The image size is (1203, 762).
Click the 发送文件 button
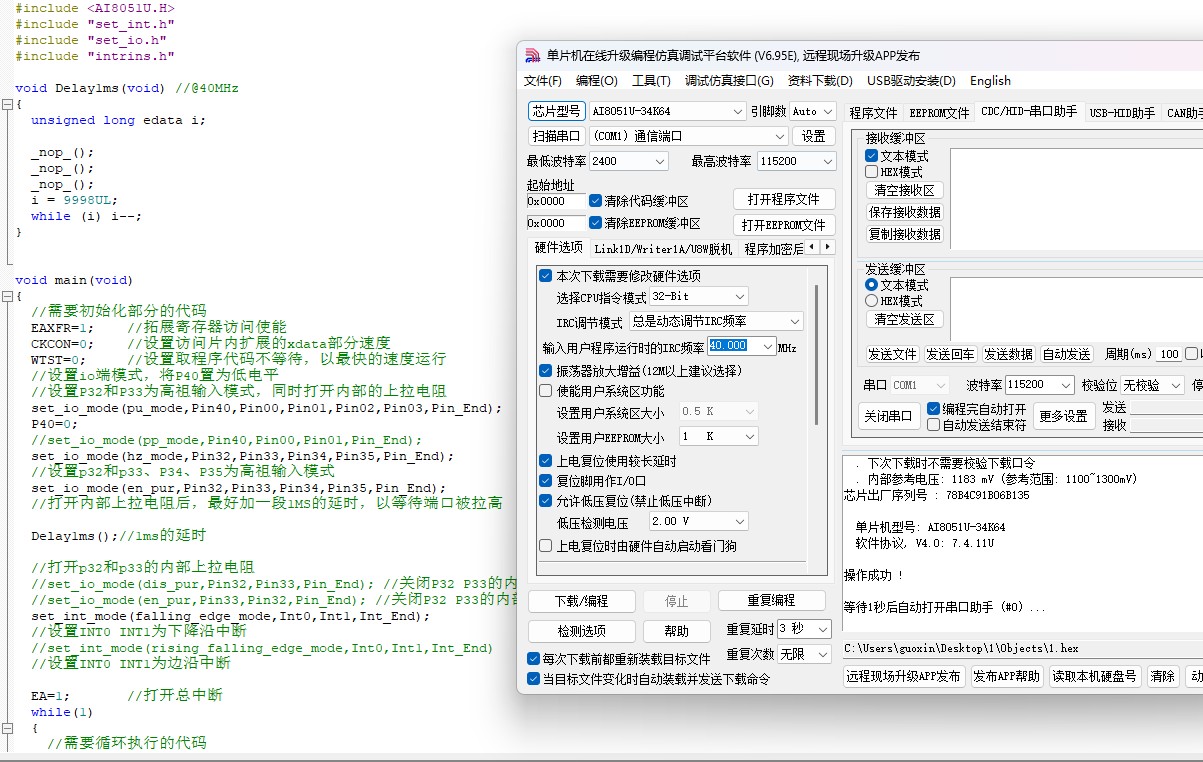pos(892,354)
